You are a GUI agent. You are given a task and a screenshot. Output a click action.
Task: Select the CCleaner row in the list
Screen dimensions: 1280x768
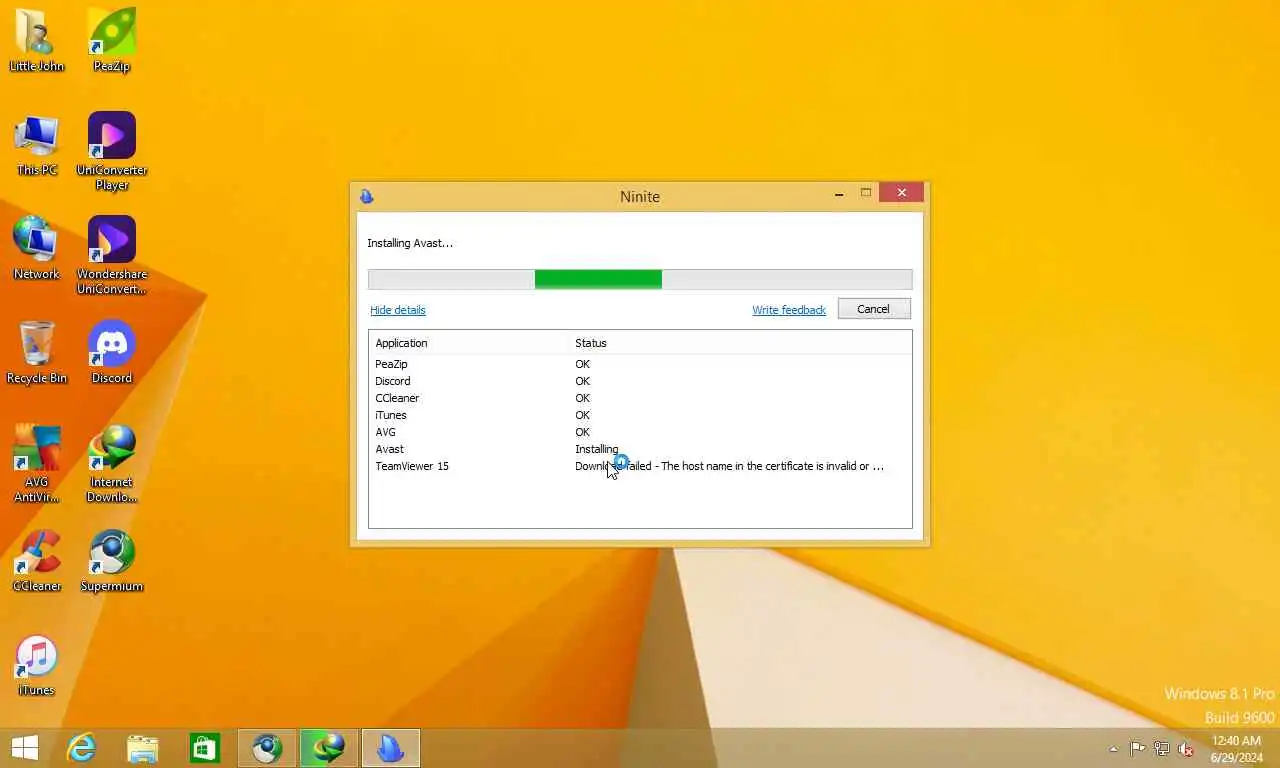click(640, 398)
